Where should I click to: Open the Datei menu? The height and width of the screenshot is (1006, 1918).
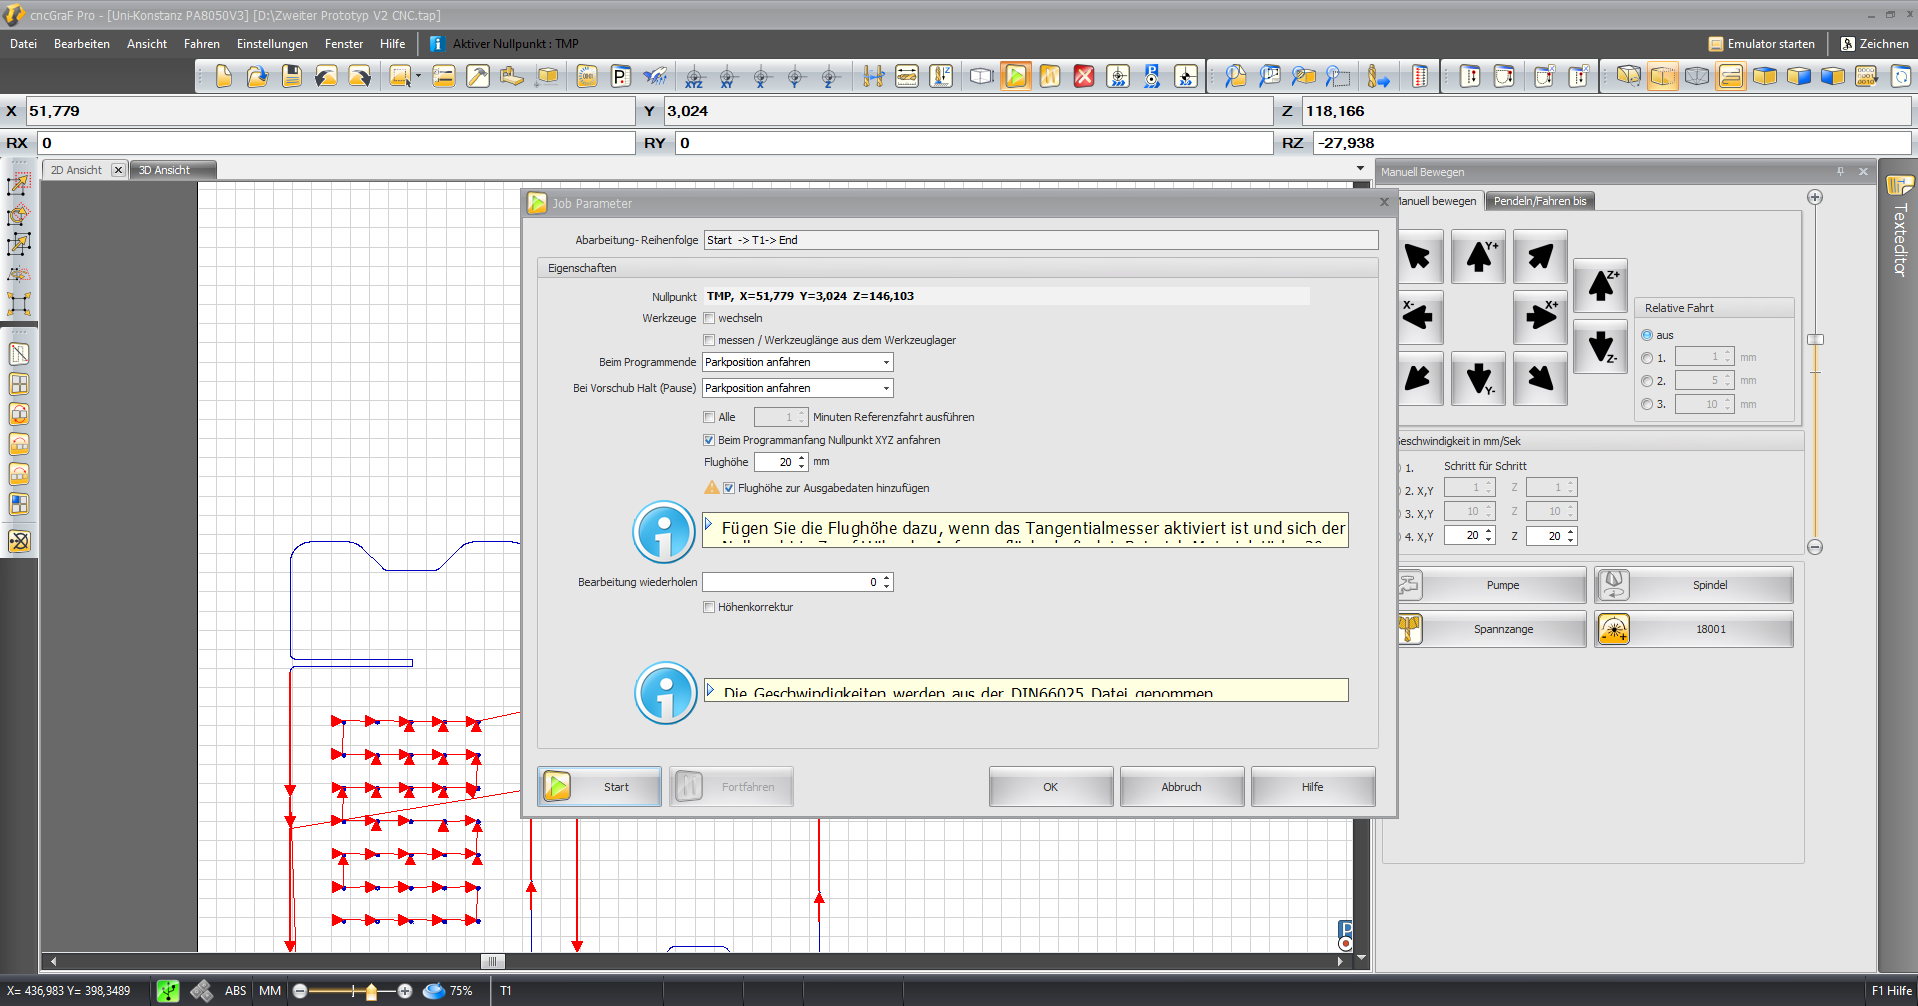pyautogui.click(x=23, y=44)
